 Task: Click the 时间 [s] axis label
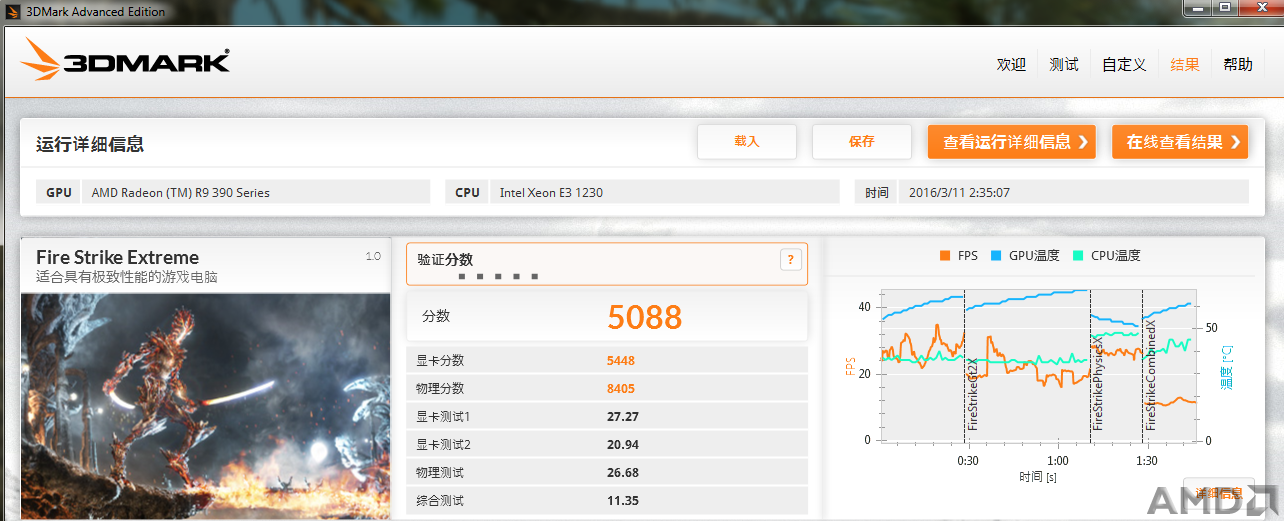(1039, 478)
